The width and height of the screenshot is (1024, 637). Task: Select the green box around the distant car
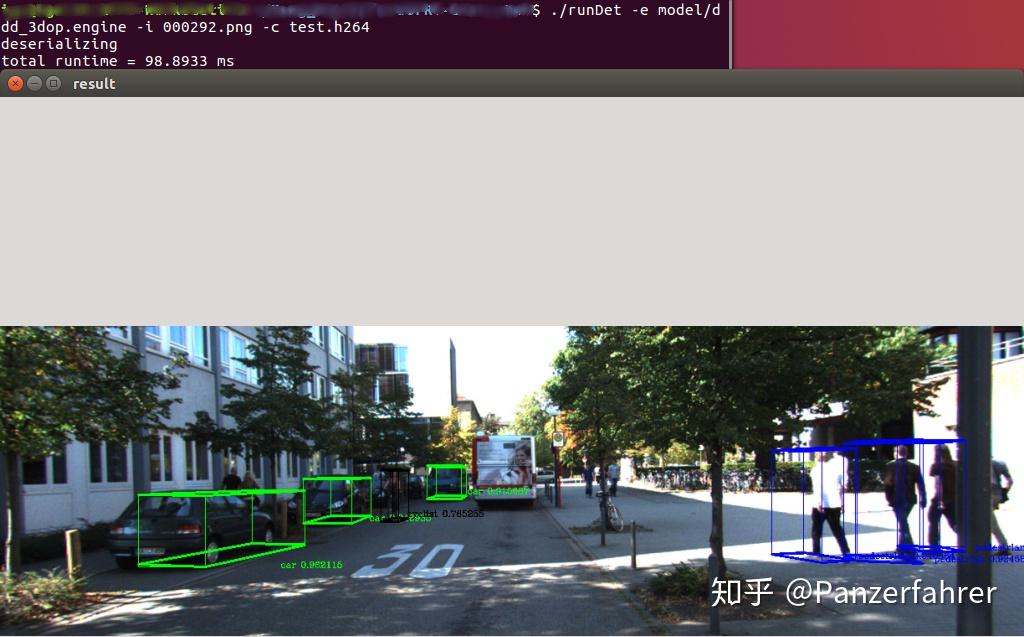point(447,483)
